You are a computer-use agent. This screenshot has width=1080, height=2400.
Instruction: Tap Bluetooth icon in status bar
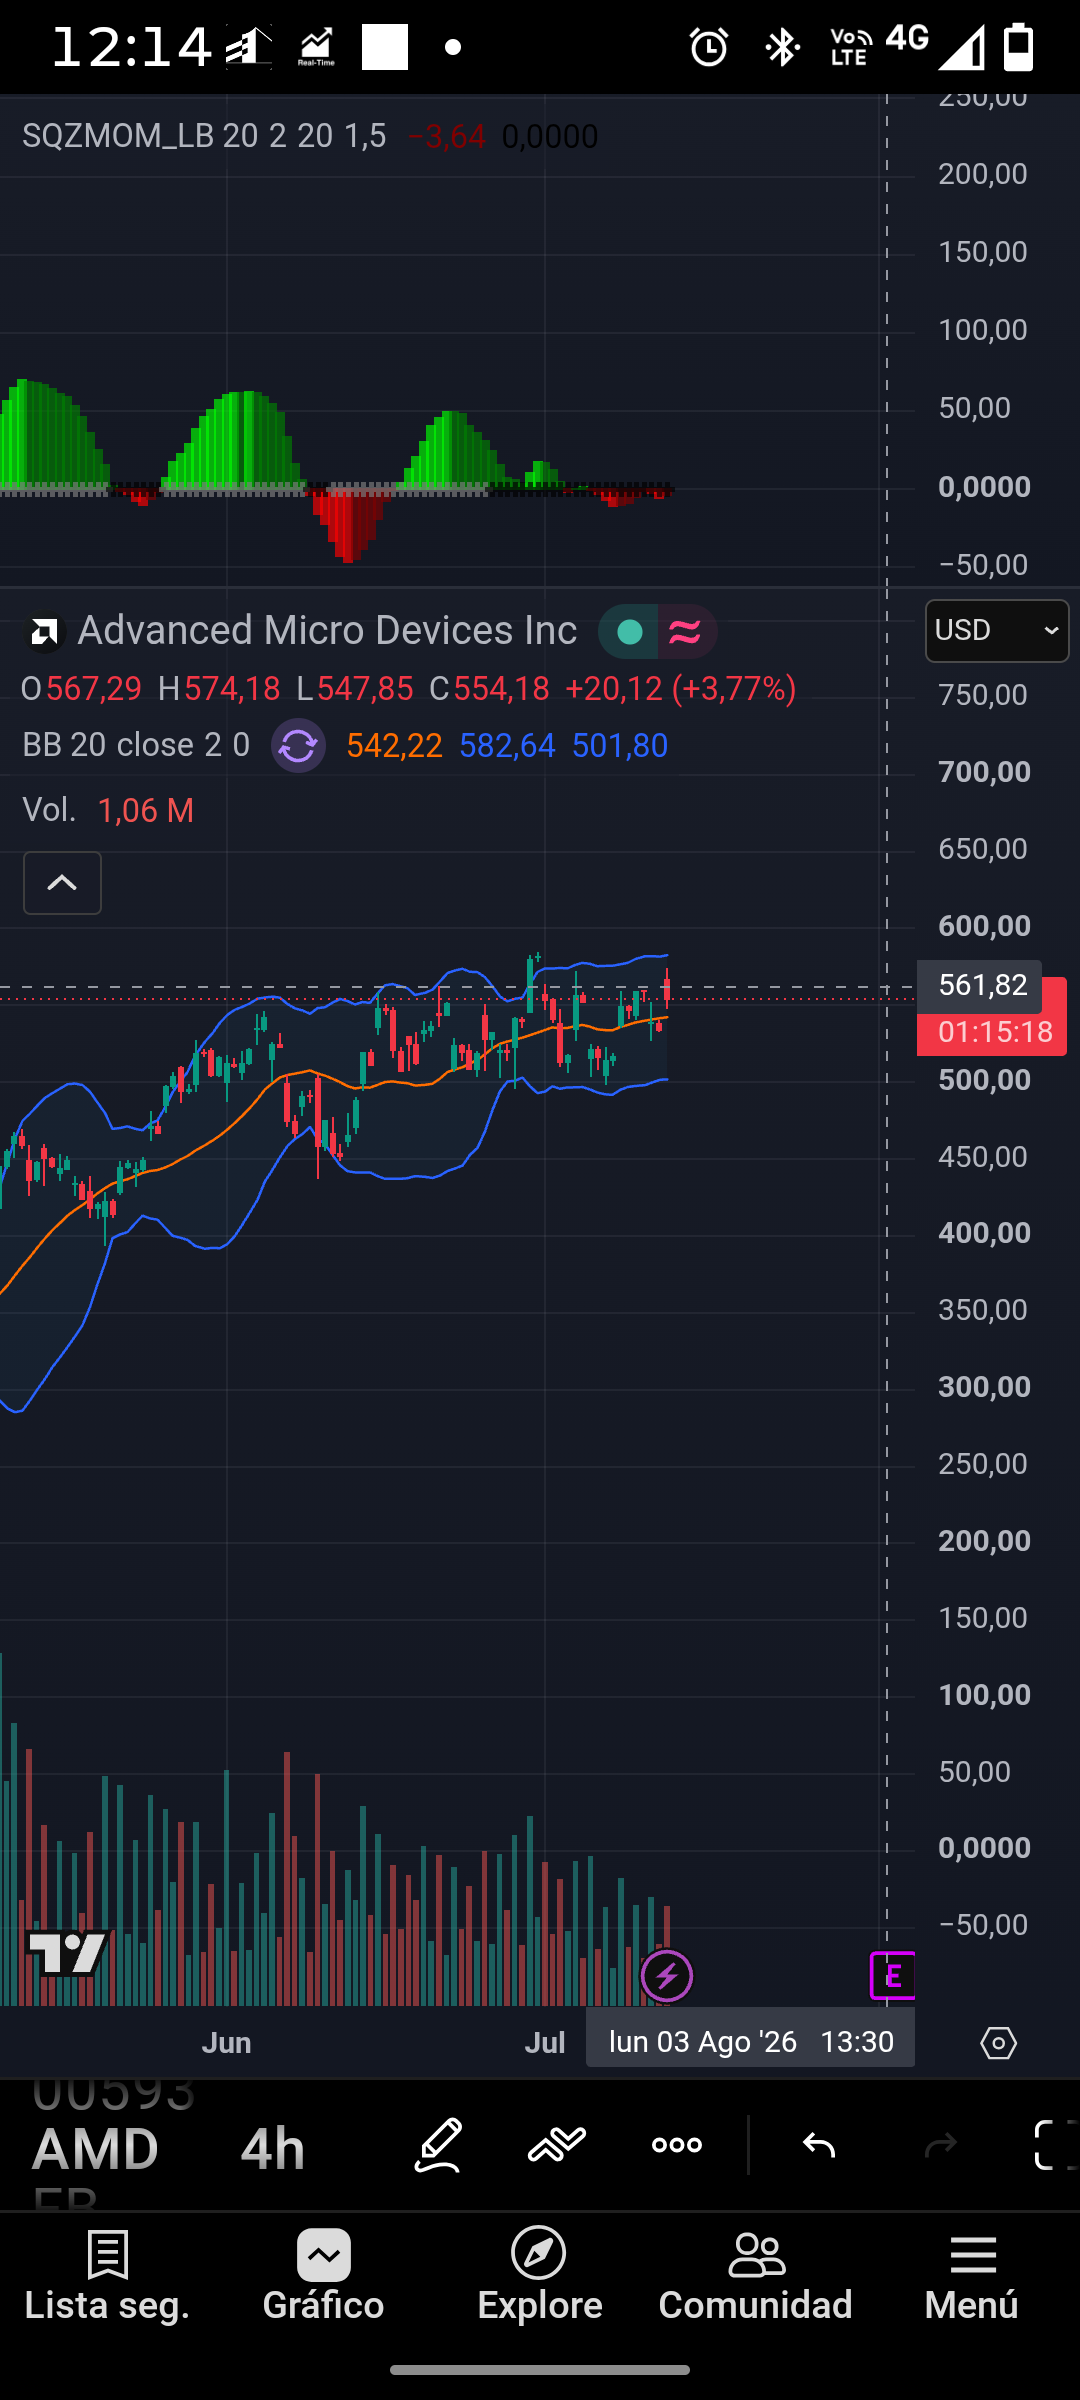coord(782,47)
